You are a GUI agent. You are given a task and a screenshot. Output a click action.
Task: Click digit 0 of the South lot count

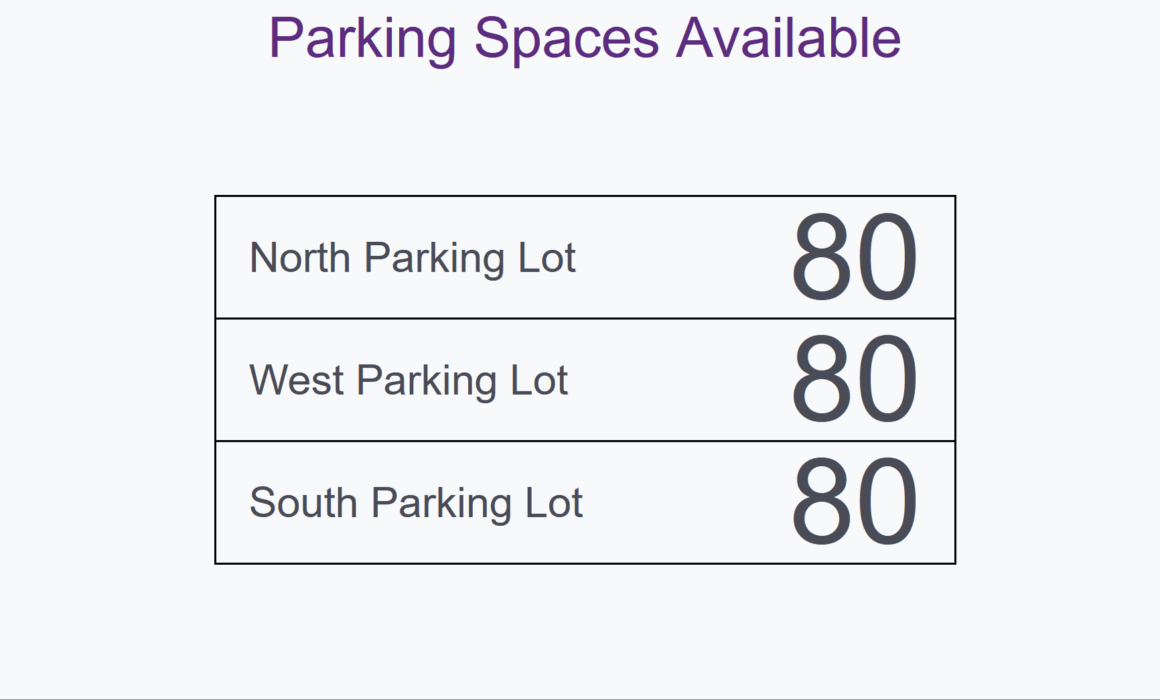click(x=886, y=502)
